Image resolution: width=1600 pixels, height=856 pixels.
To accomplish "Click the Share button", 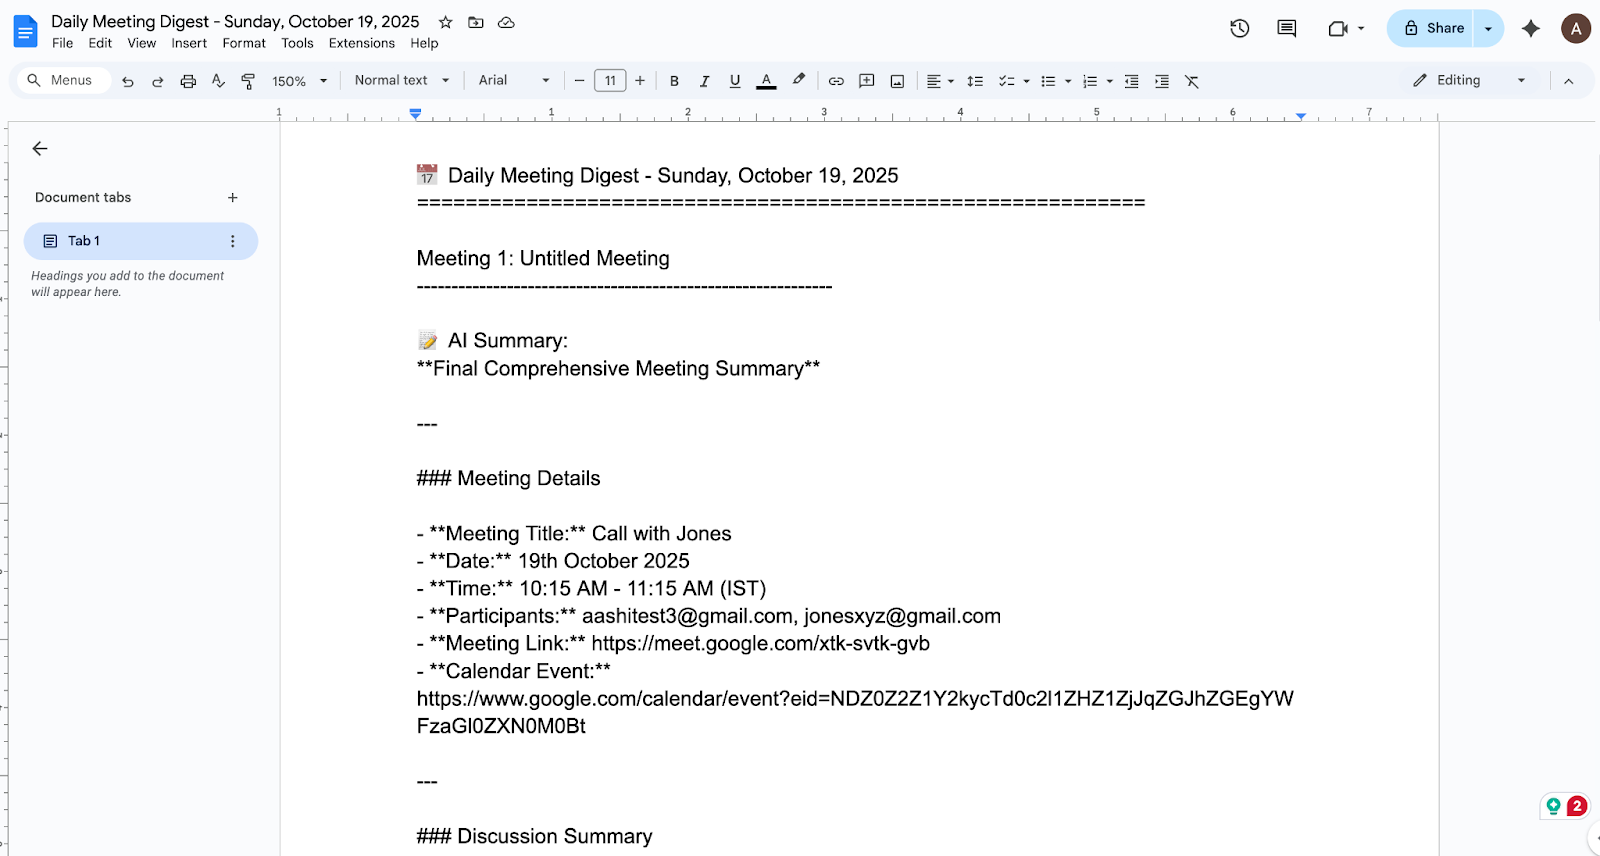I will click(1433, 28).
